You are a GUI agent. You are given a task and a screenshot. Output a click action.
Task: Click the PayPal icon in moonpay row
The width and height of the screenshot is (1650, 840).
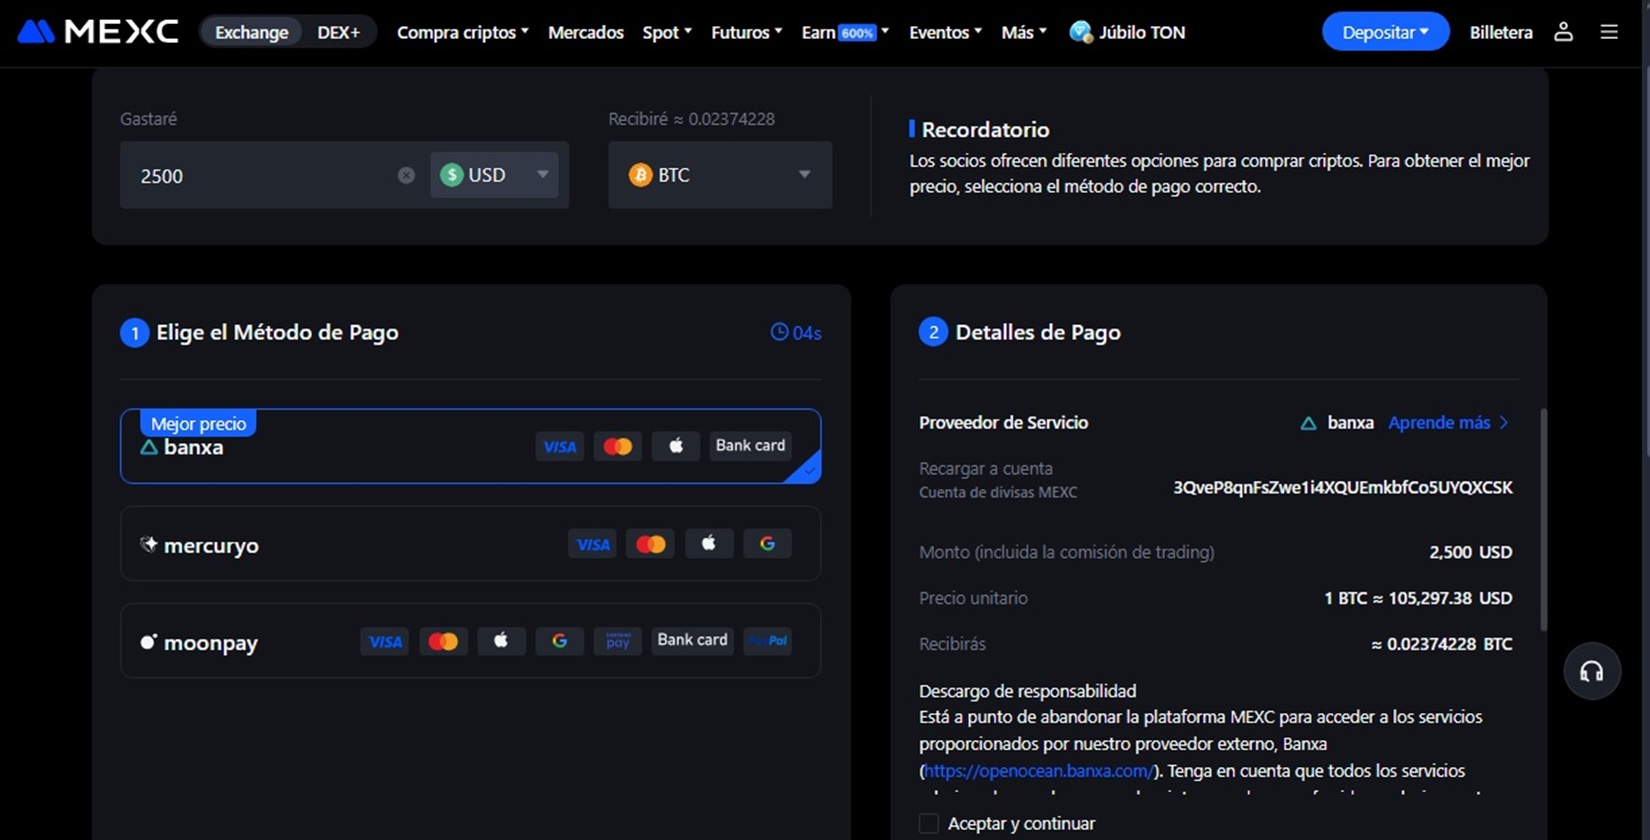pos(767,641)
